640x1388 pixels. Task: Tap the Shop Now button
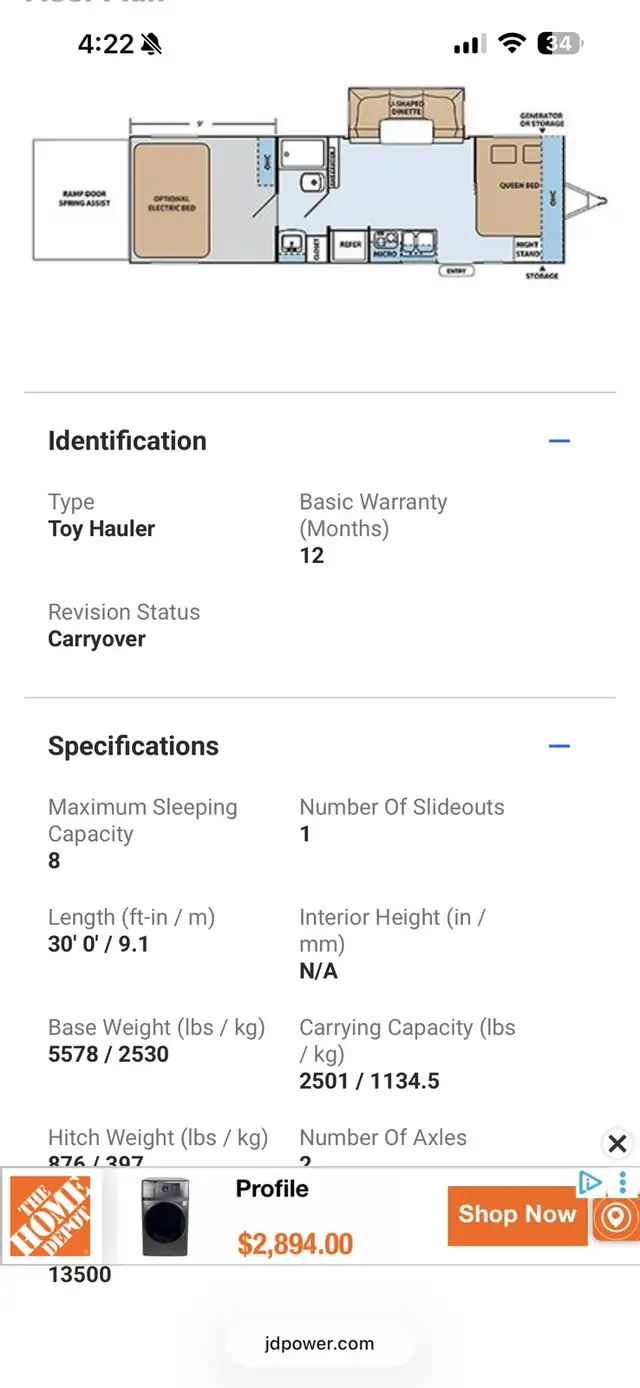517,1215
